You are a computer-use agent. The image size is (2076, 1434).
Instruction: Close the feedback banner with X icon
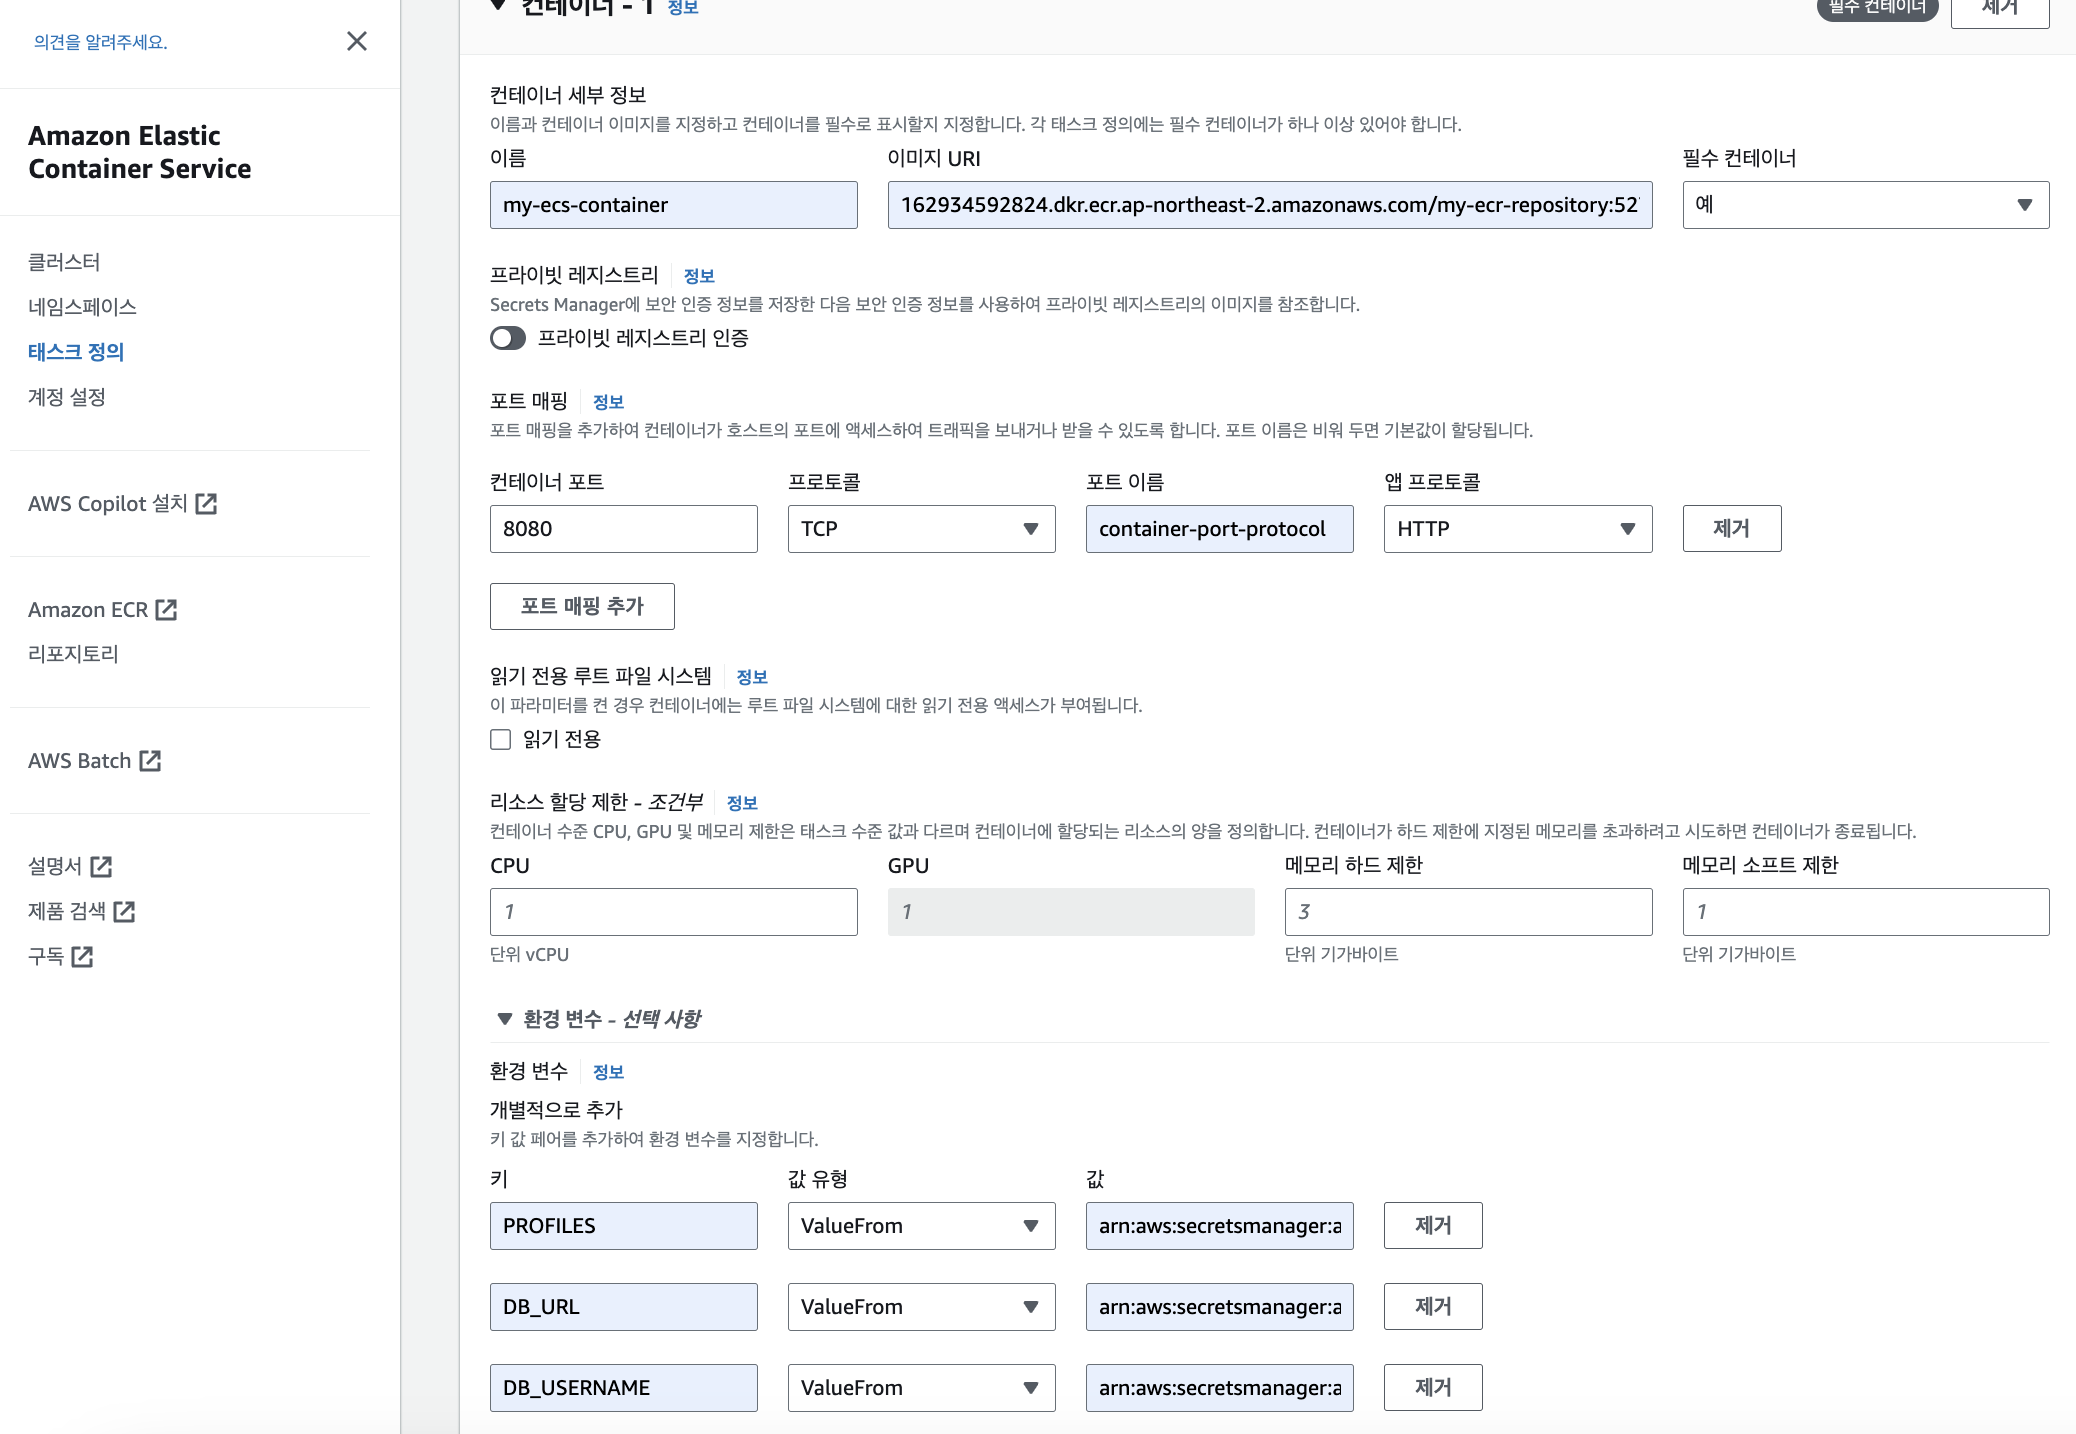point(356,41)
